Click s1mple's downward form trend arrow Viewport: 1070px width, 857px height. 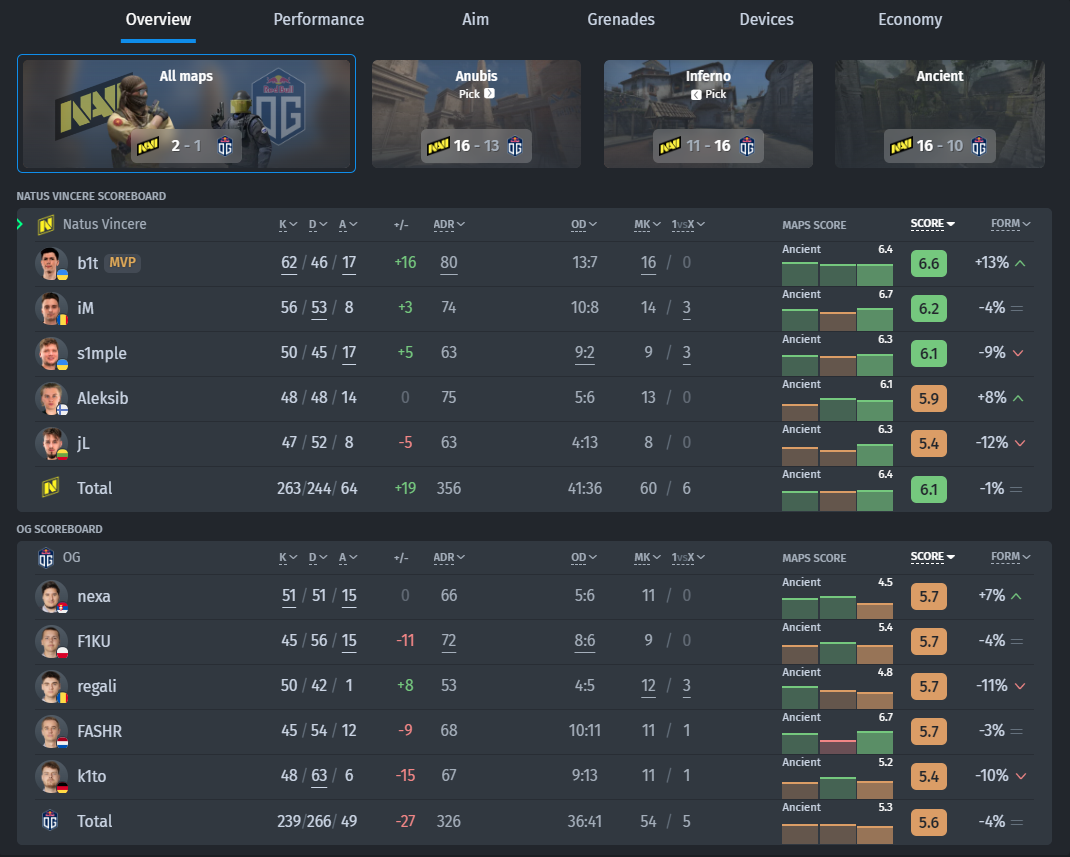coord(1018,353)
